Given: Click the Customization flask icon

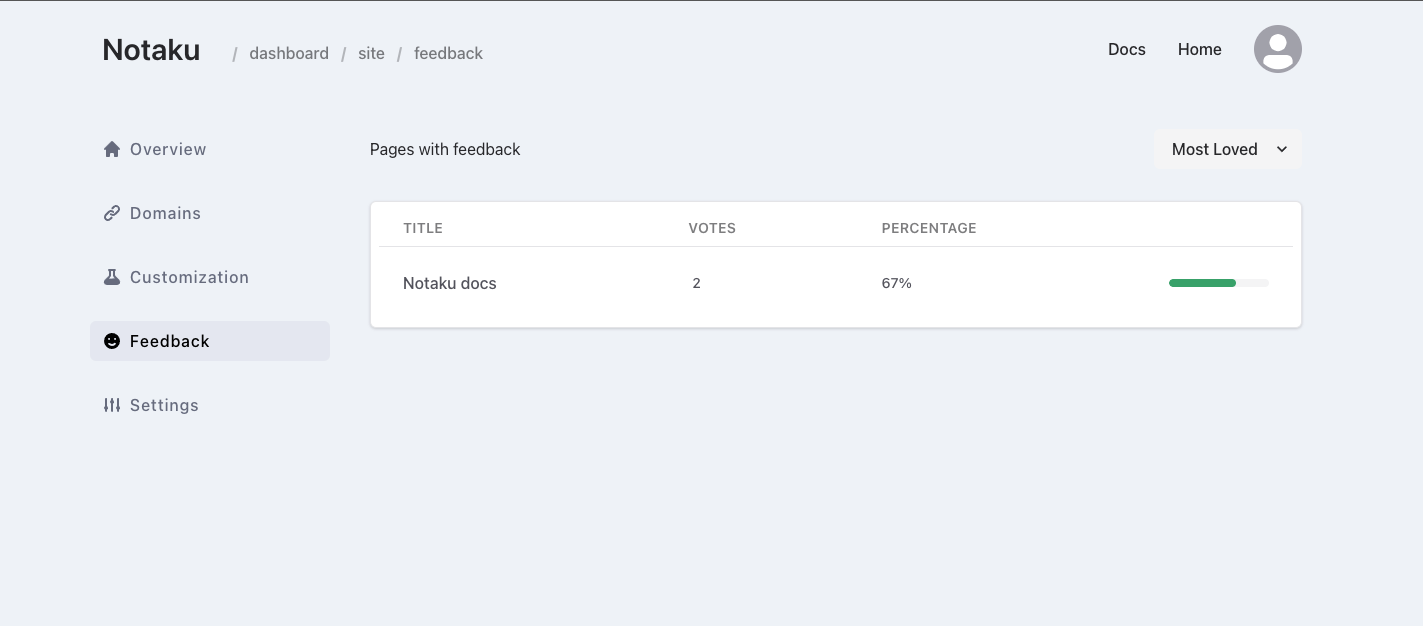Looking at the screenshot, I should pos(112,277).
